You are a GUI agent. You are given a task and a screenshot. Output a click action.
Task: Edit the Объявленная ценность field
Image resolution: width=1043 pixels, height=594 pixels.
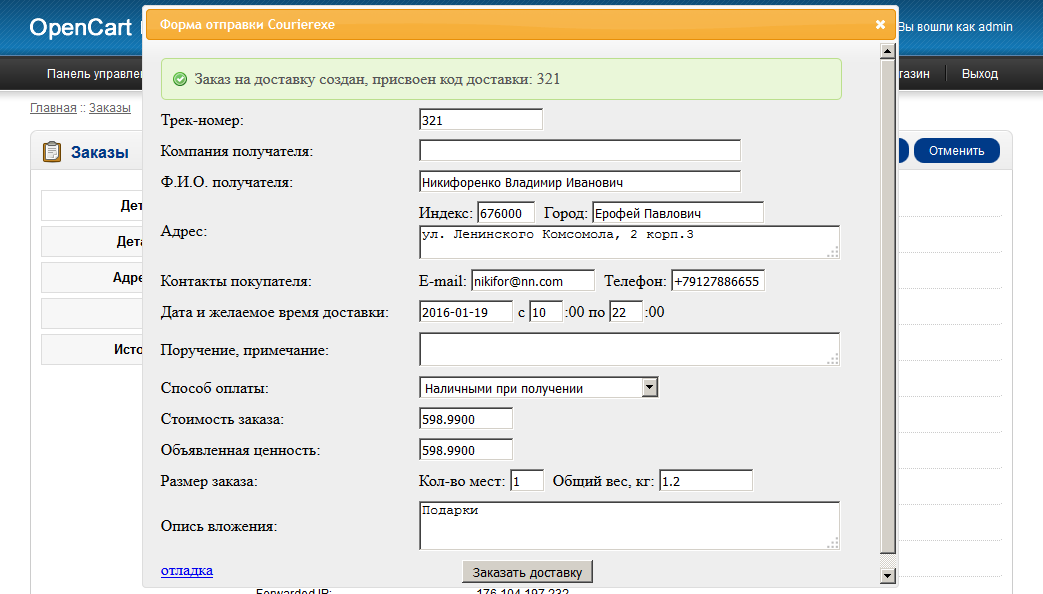(466, 450)
